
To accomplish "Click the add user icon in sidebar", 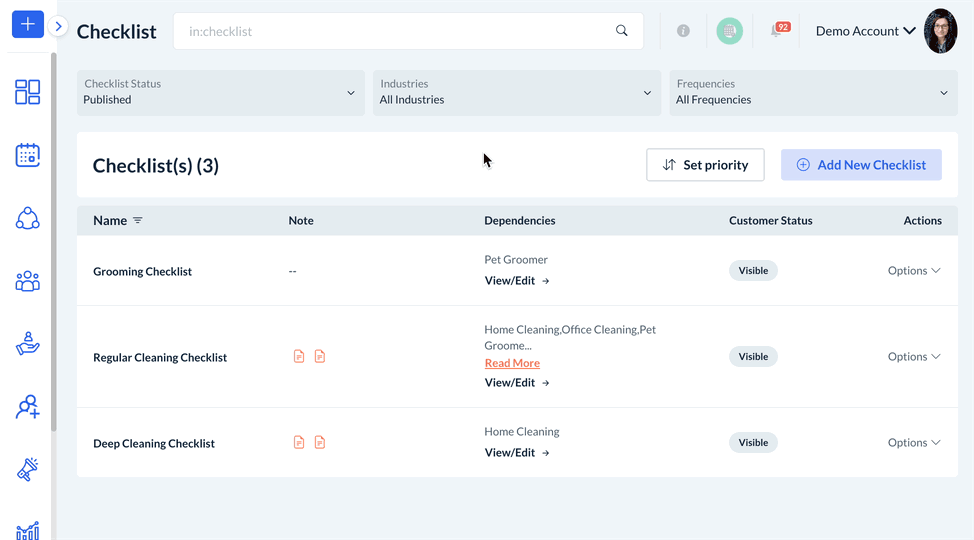I will (28, 407).
